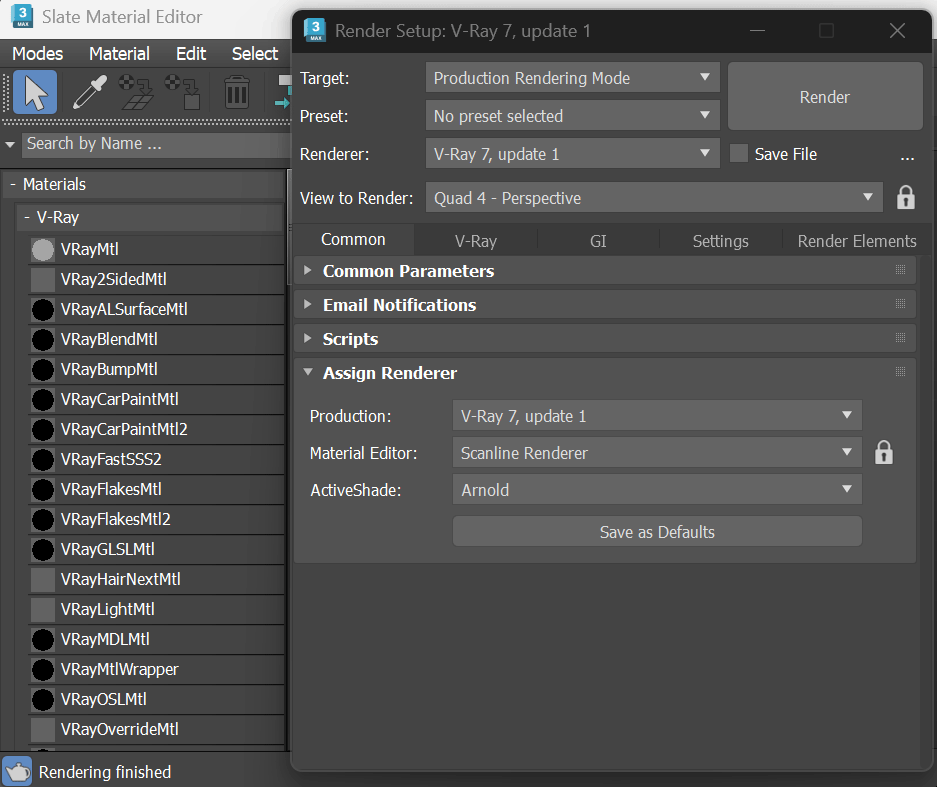Screen dimensions: 937x787
Task: Open the Production renderer dropdown
Action: pyautogui.click(x=657, y=415)
